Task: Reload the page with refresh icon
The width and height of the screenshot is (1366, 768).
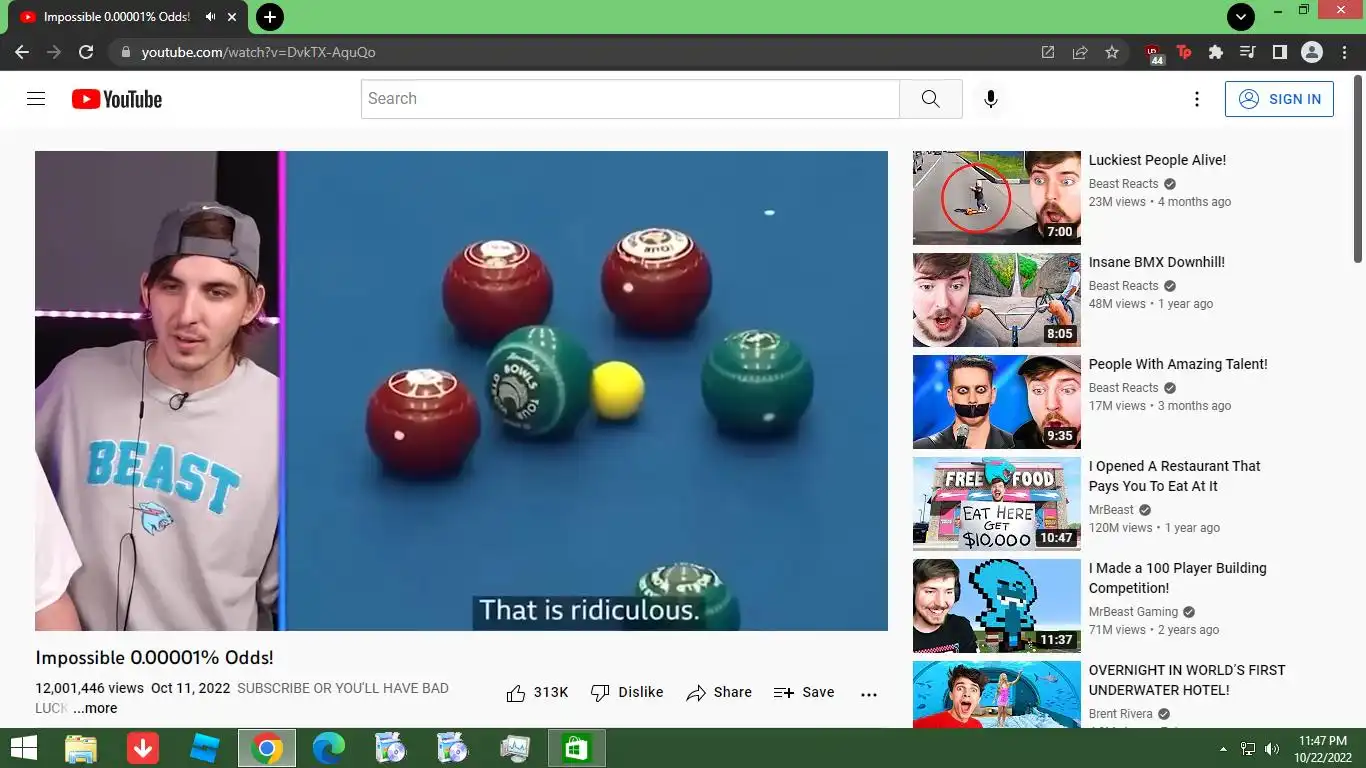Action: tap(86, 52)
